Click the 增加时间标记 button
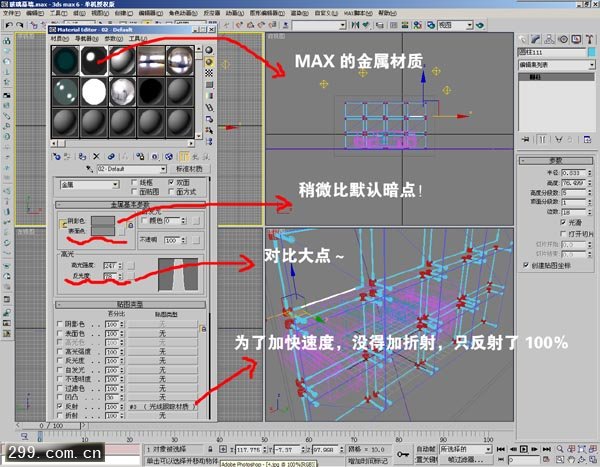Screen dimensions: 600x467 click(367, 461)
